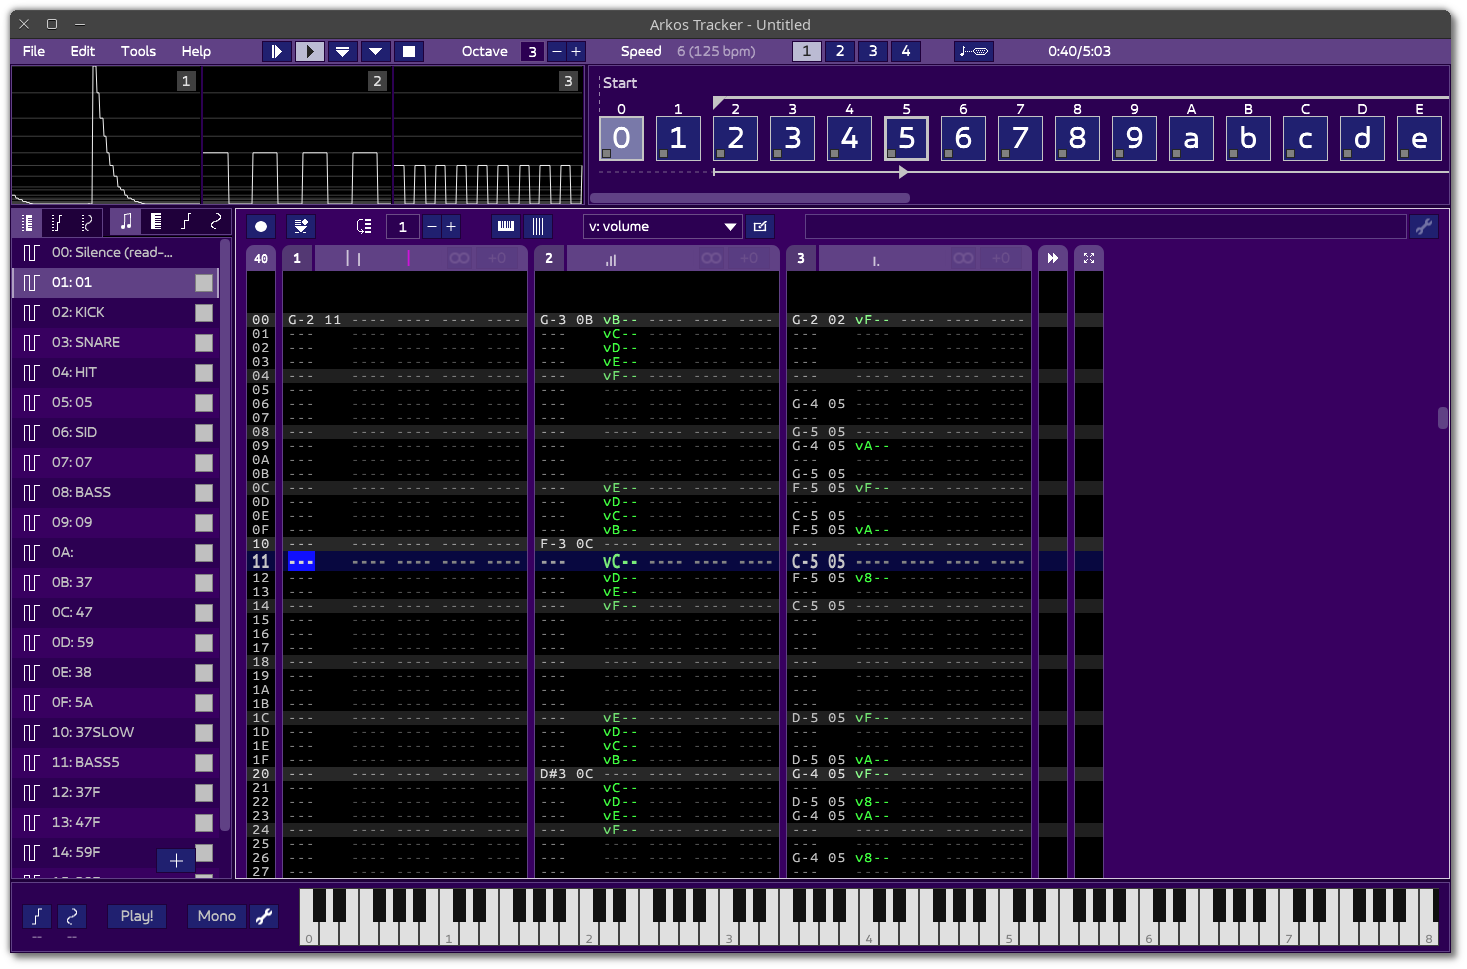This screenshot has width=1467, height=969.
Task: Click the wrench icon beside Mono button
Action: pyautogui.click(x=264, y=916)
